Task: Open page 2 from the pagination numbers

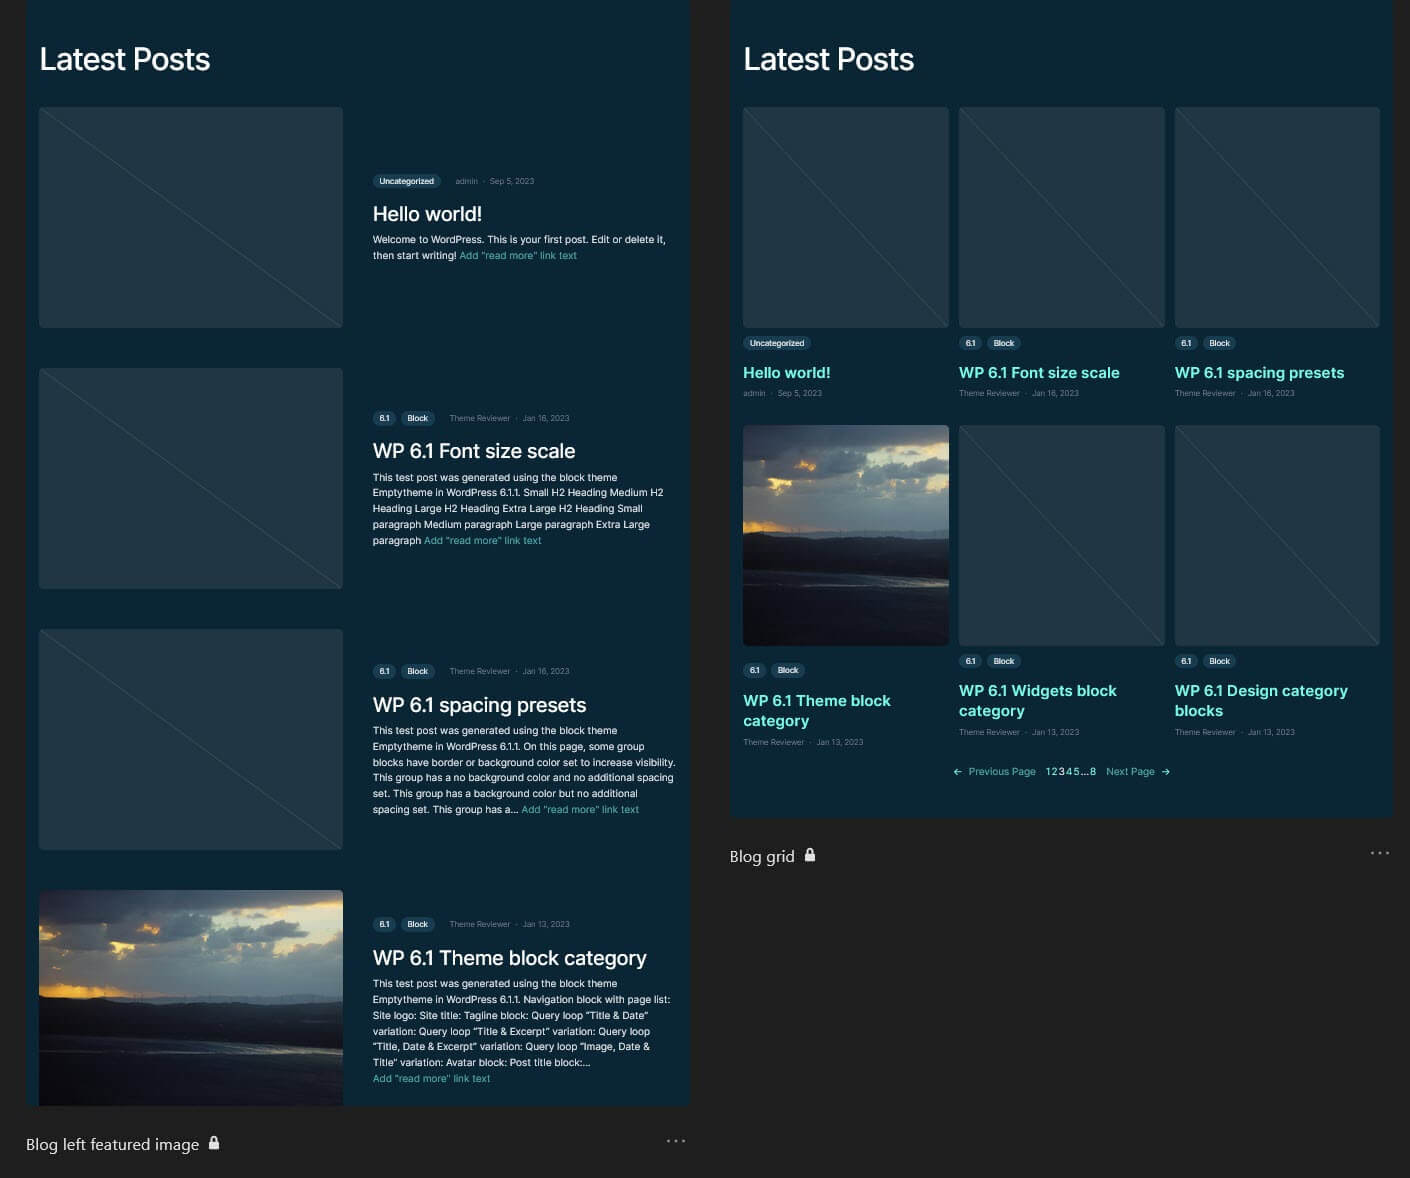Action: [x=1056, y=771]
